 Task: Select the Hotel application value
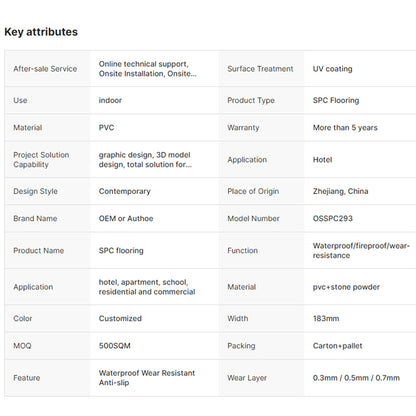click(x=322, y=160)
